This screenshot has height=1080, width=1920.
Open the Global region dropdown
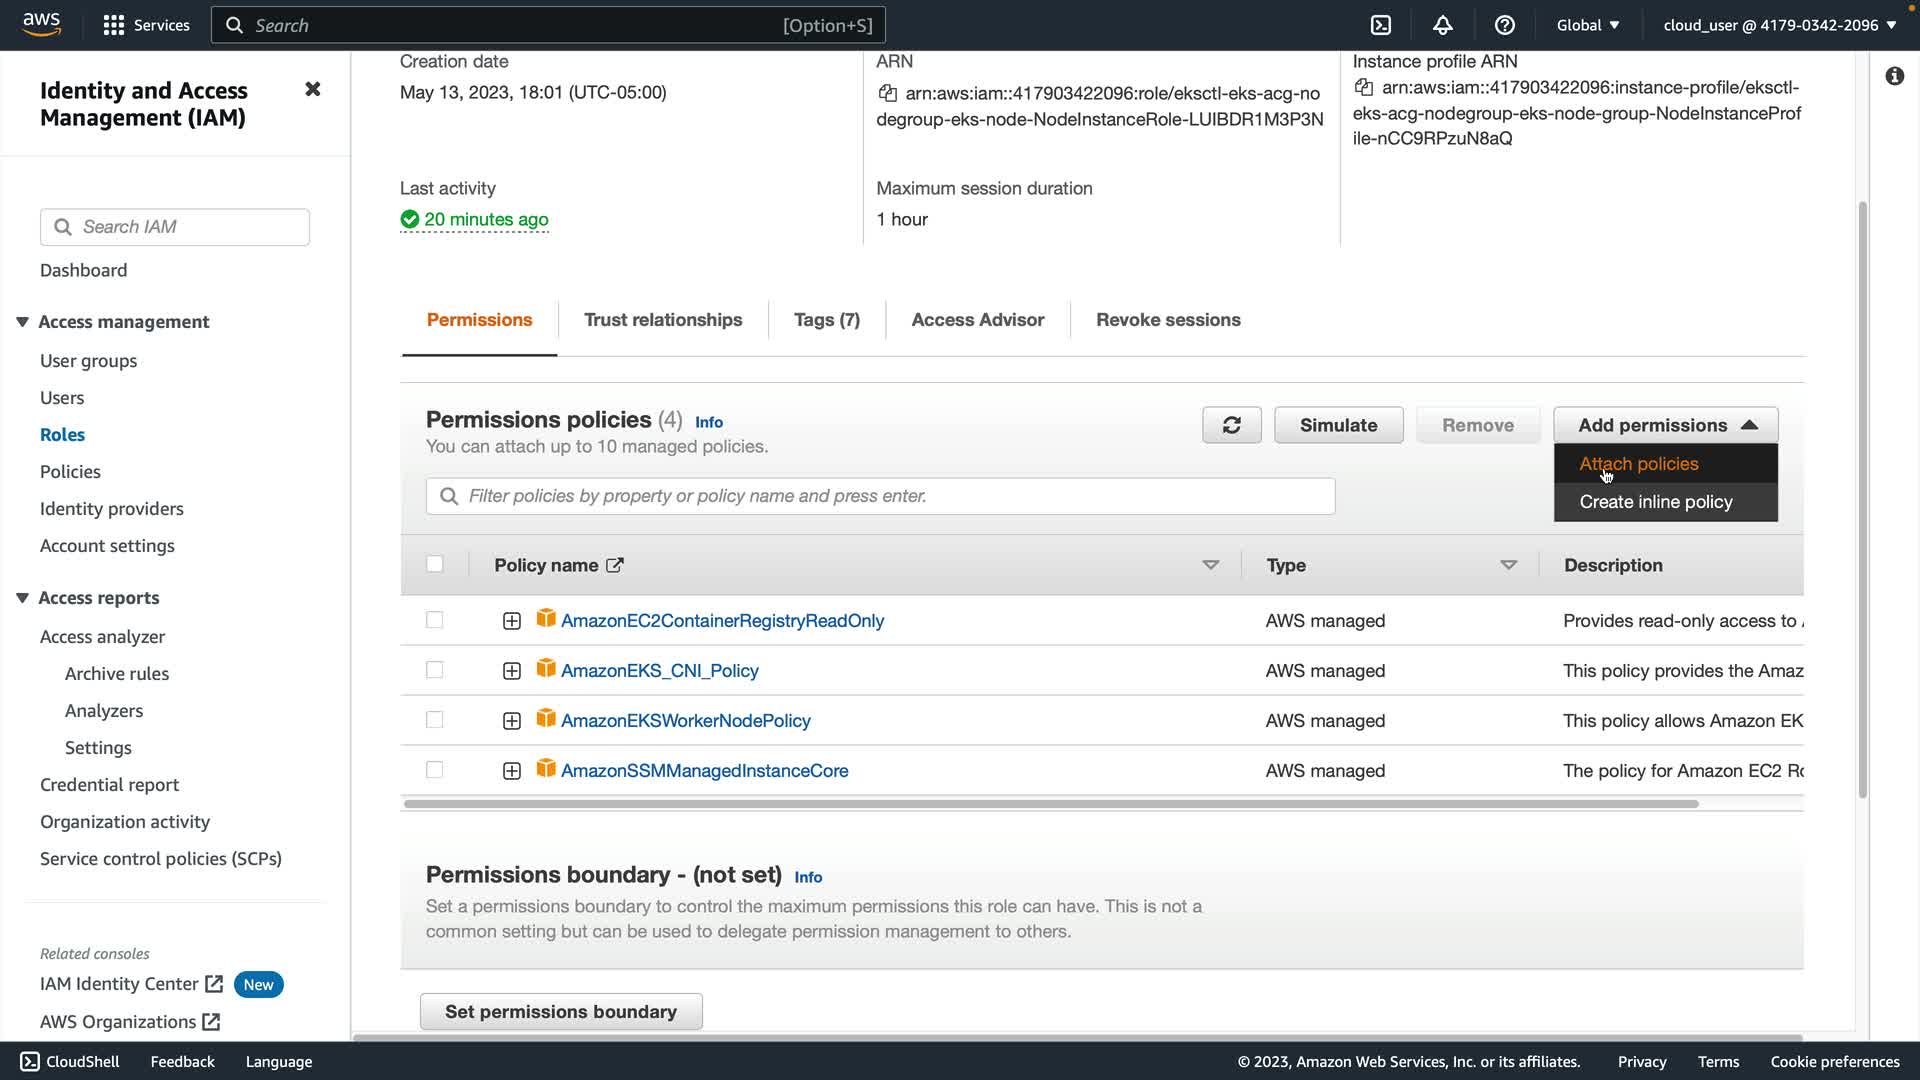(1587, 25)
